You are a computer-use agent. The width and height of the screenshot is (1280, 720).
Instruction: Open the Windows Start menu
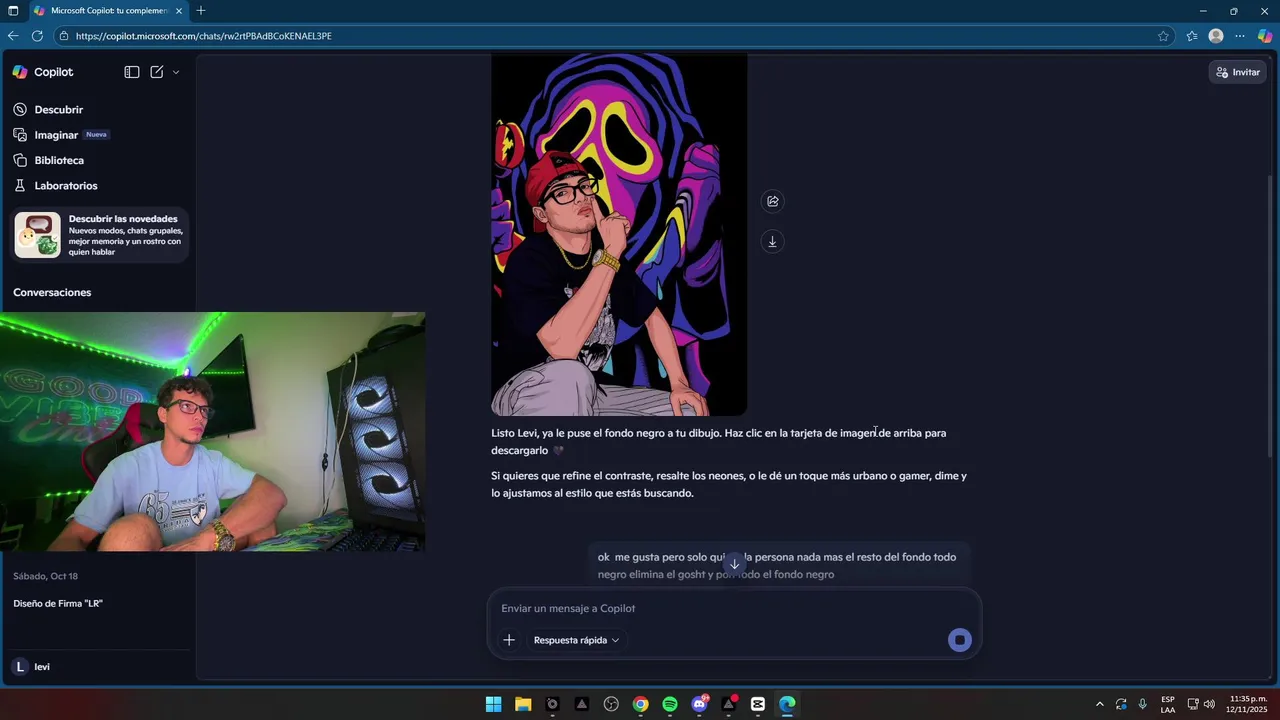(x=494, y=704)
